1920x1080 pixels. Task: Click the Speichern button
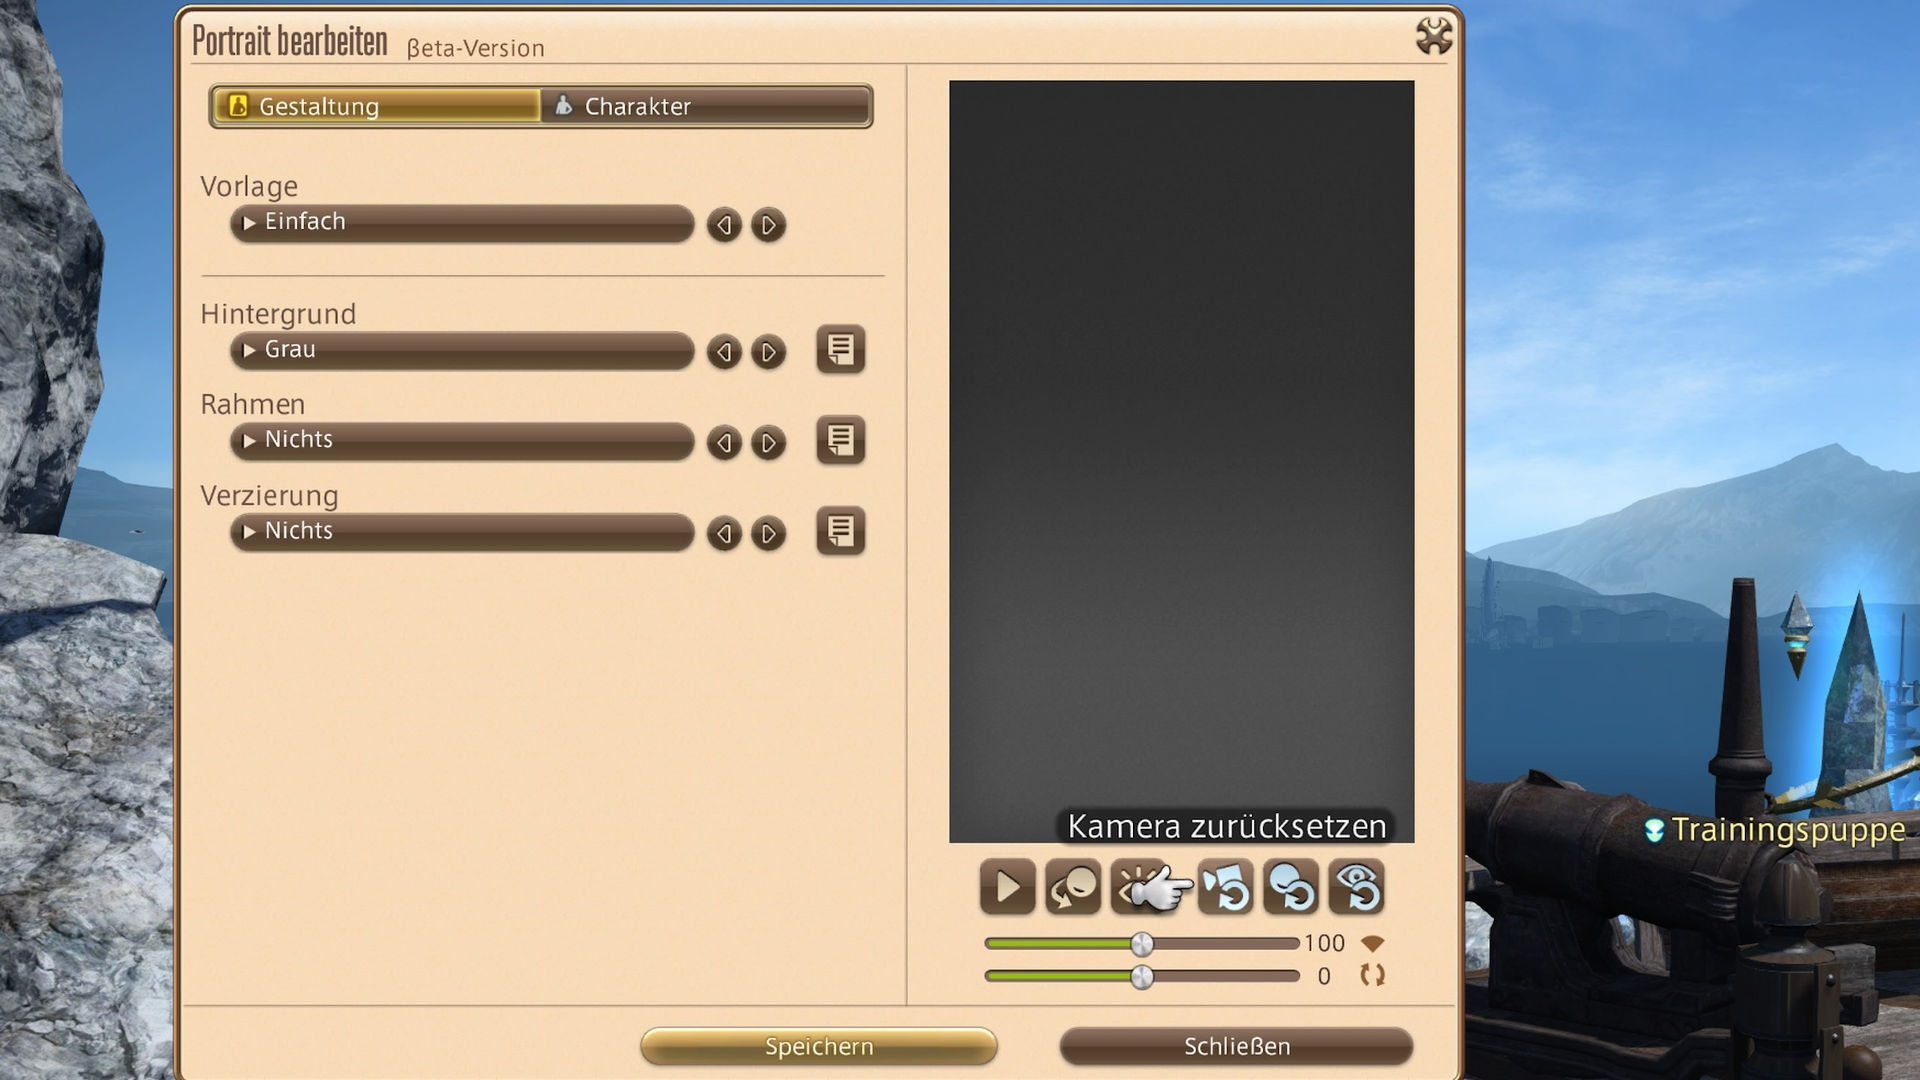[x=819, y=1046]
